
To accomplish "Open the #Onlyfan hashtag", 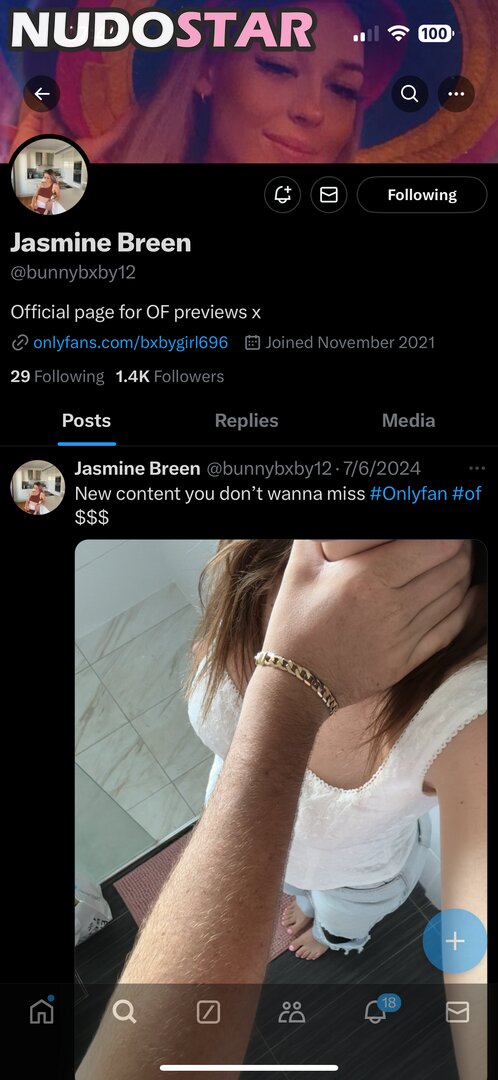I will click(x=408, y=493).
